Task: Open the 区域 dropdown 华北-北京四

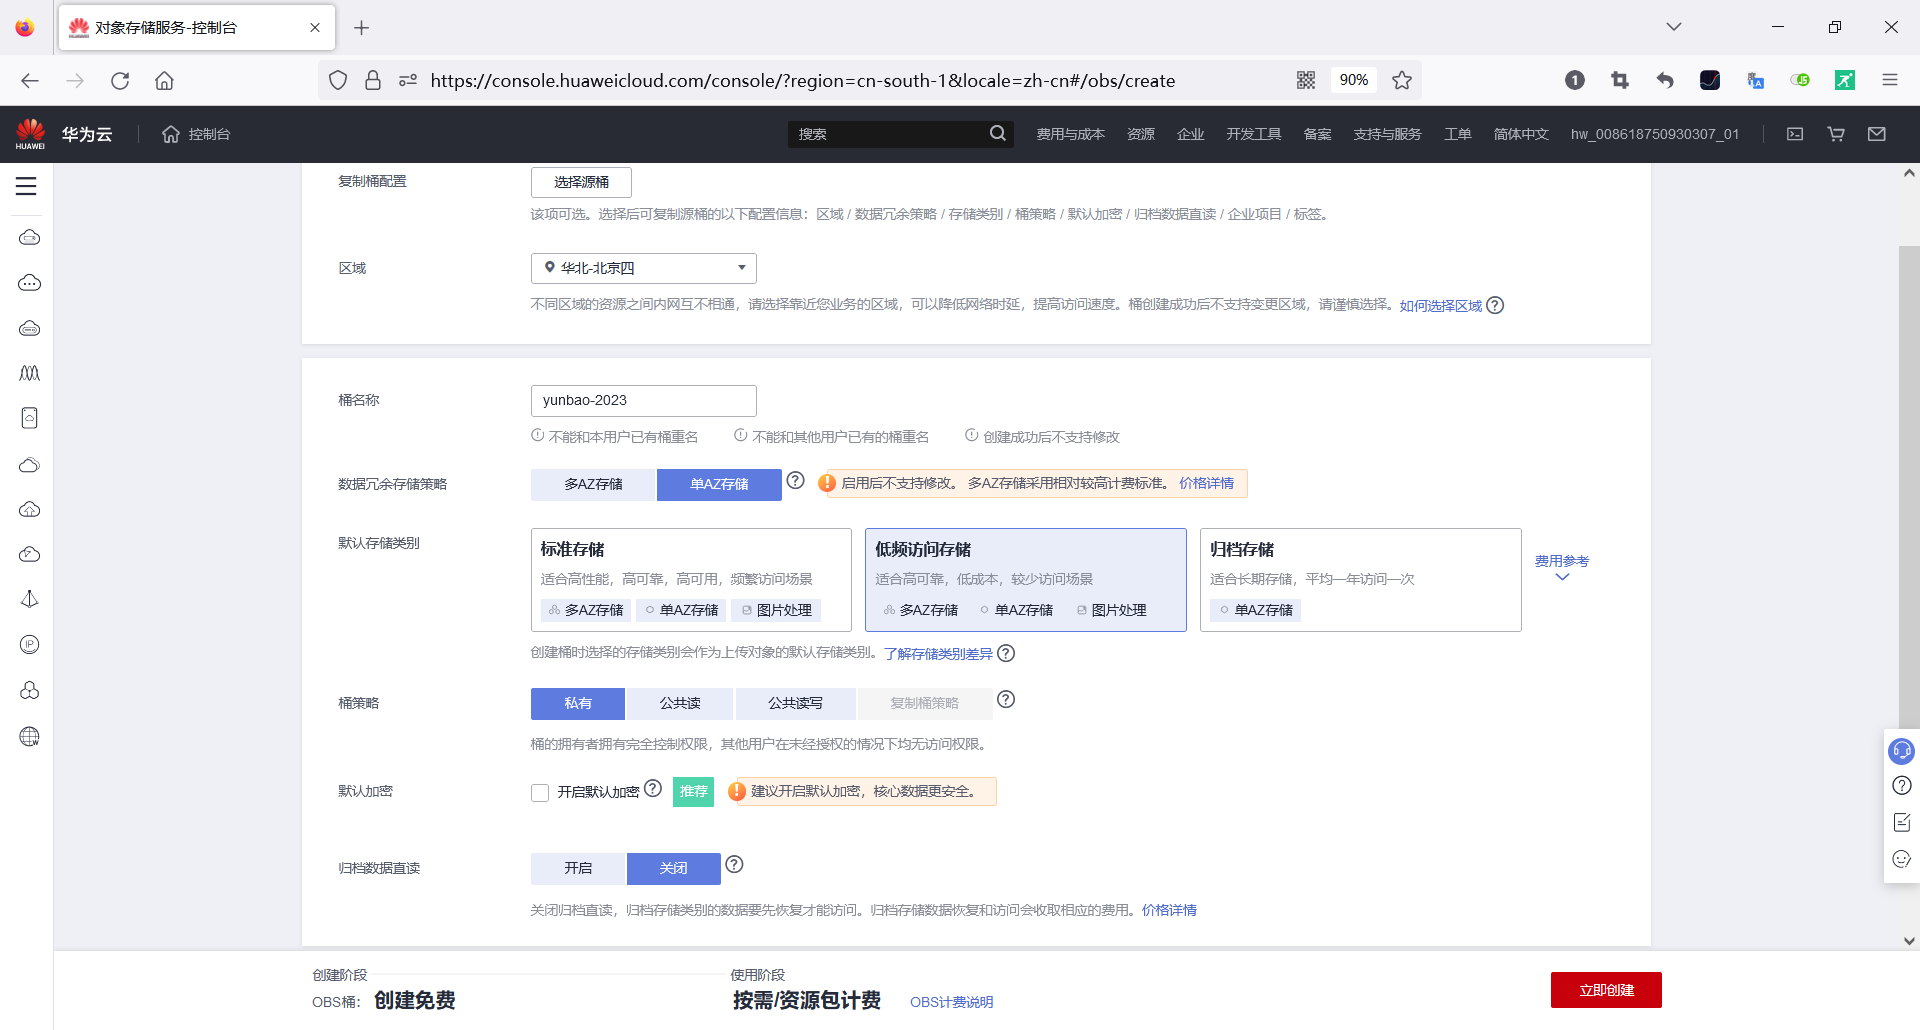Action: pyautogui.click(x=643, y=268)
